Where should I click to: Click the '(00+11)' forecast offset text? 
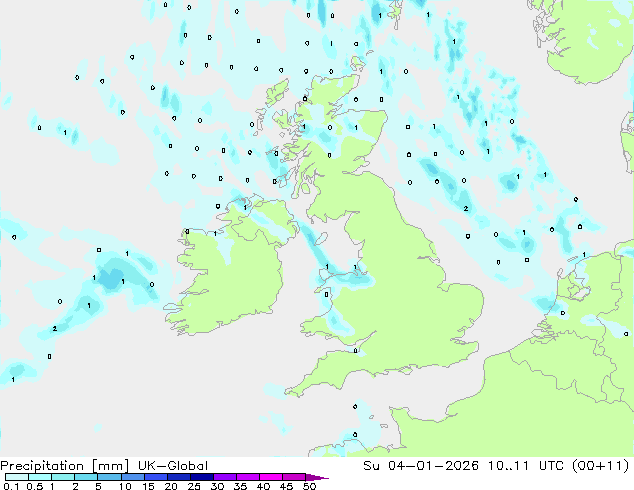601,466
